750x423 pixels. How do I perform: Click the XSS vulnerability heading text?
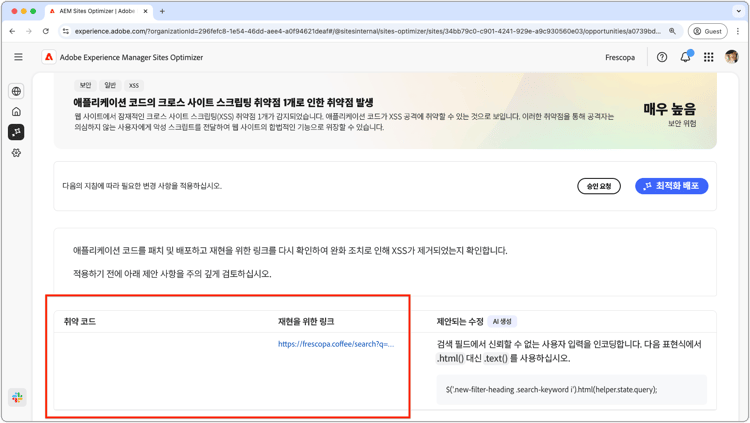[x=223, y=102]
